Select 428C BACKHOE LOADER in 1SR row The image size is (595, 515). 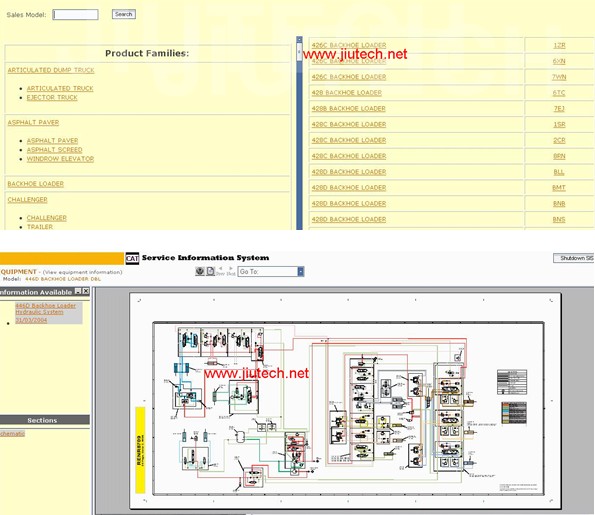coord(349,125)
